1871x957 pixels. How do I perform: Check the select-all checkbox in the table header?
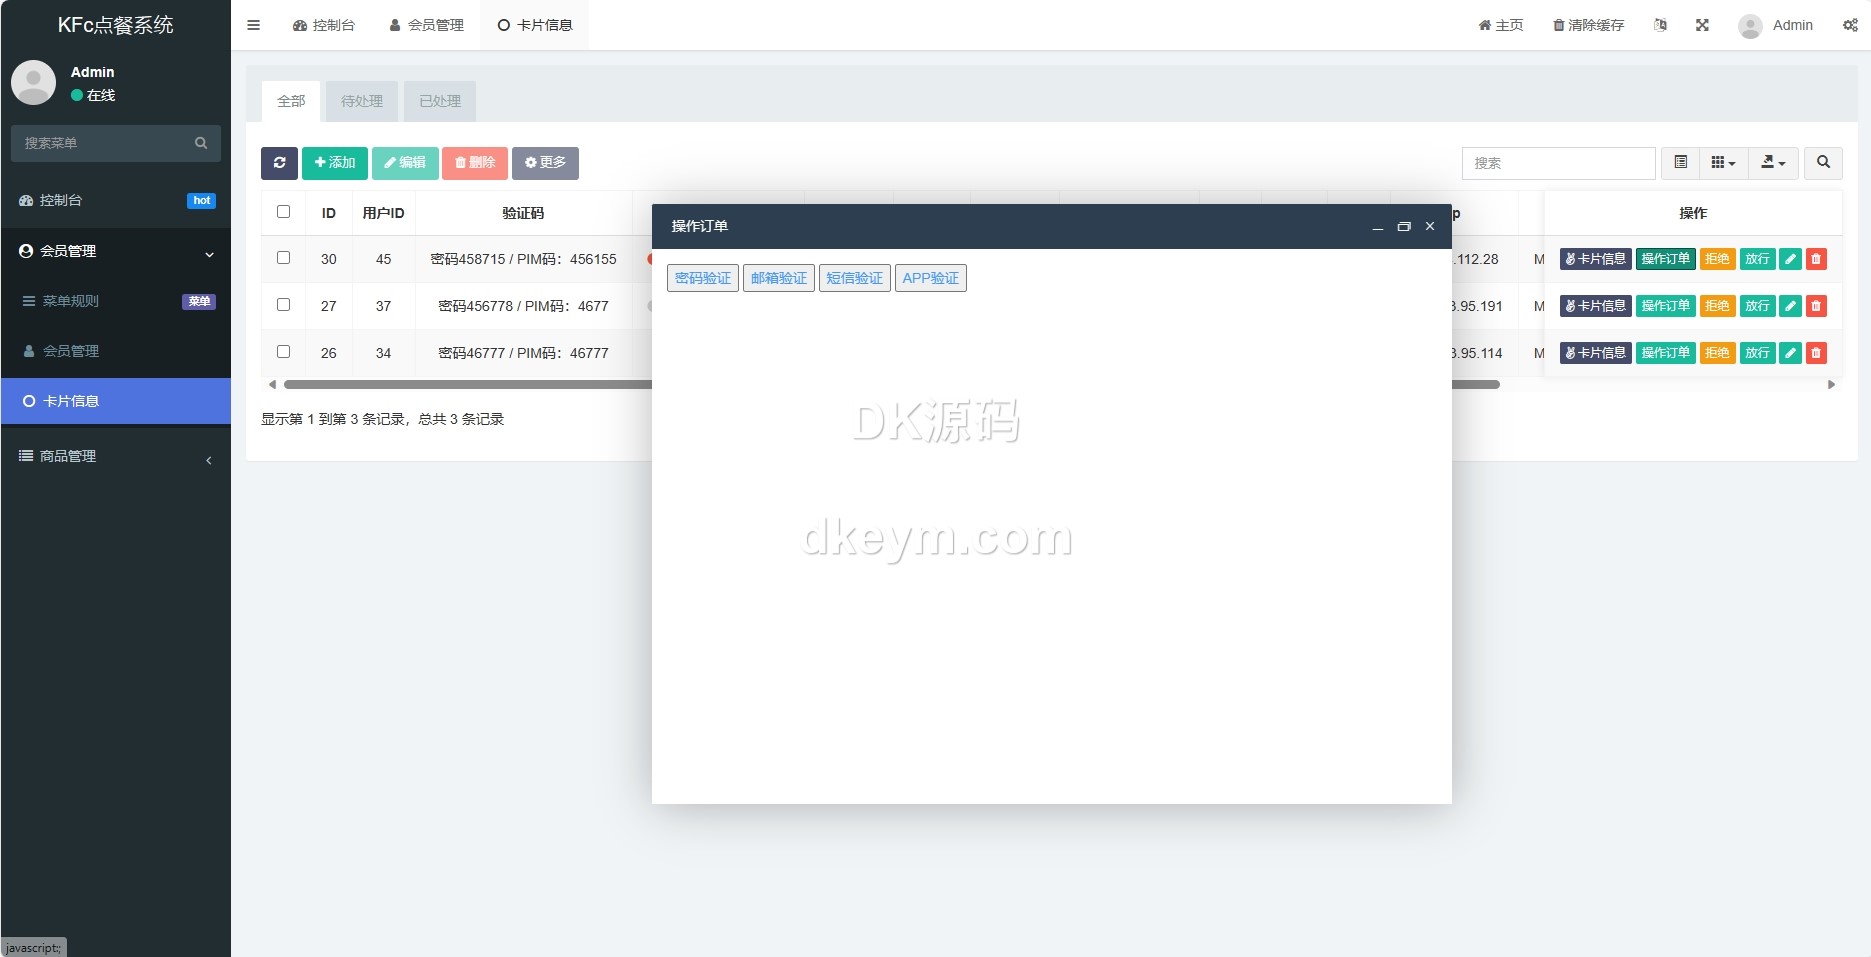tap(284, 212)
